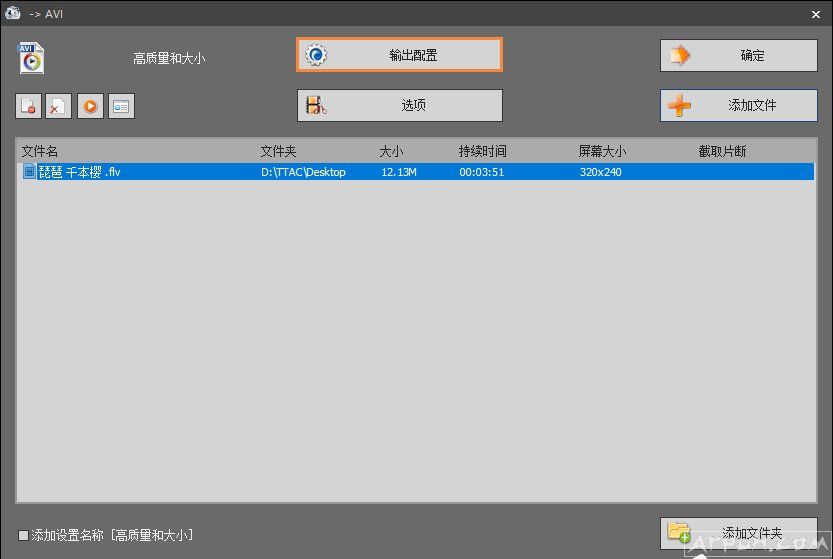Click the clear list icon with red X
Screen dimensions: 833x559
pos(58,106)
